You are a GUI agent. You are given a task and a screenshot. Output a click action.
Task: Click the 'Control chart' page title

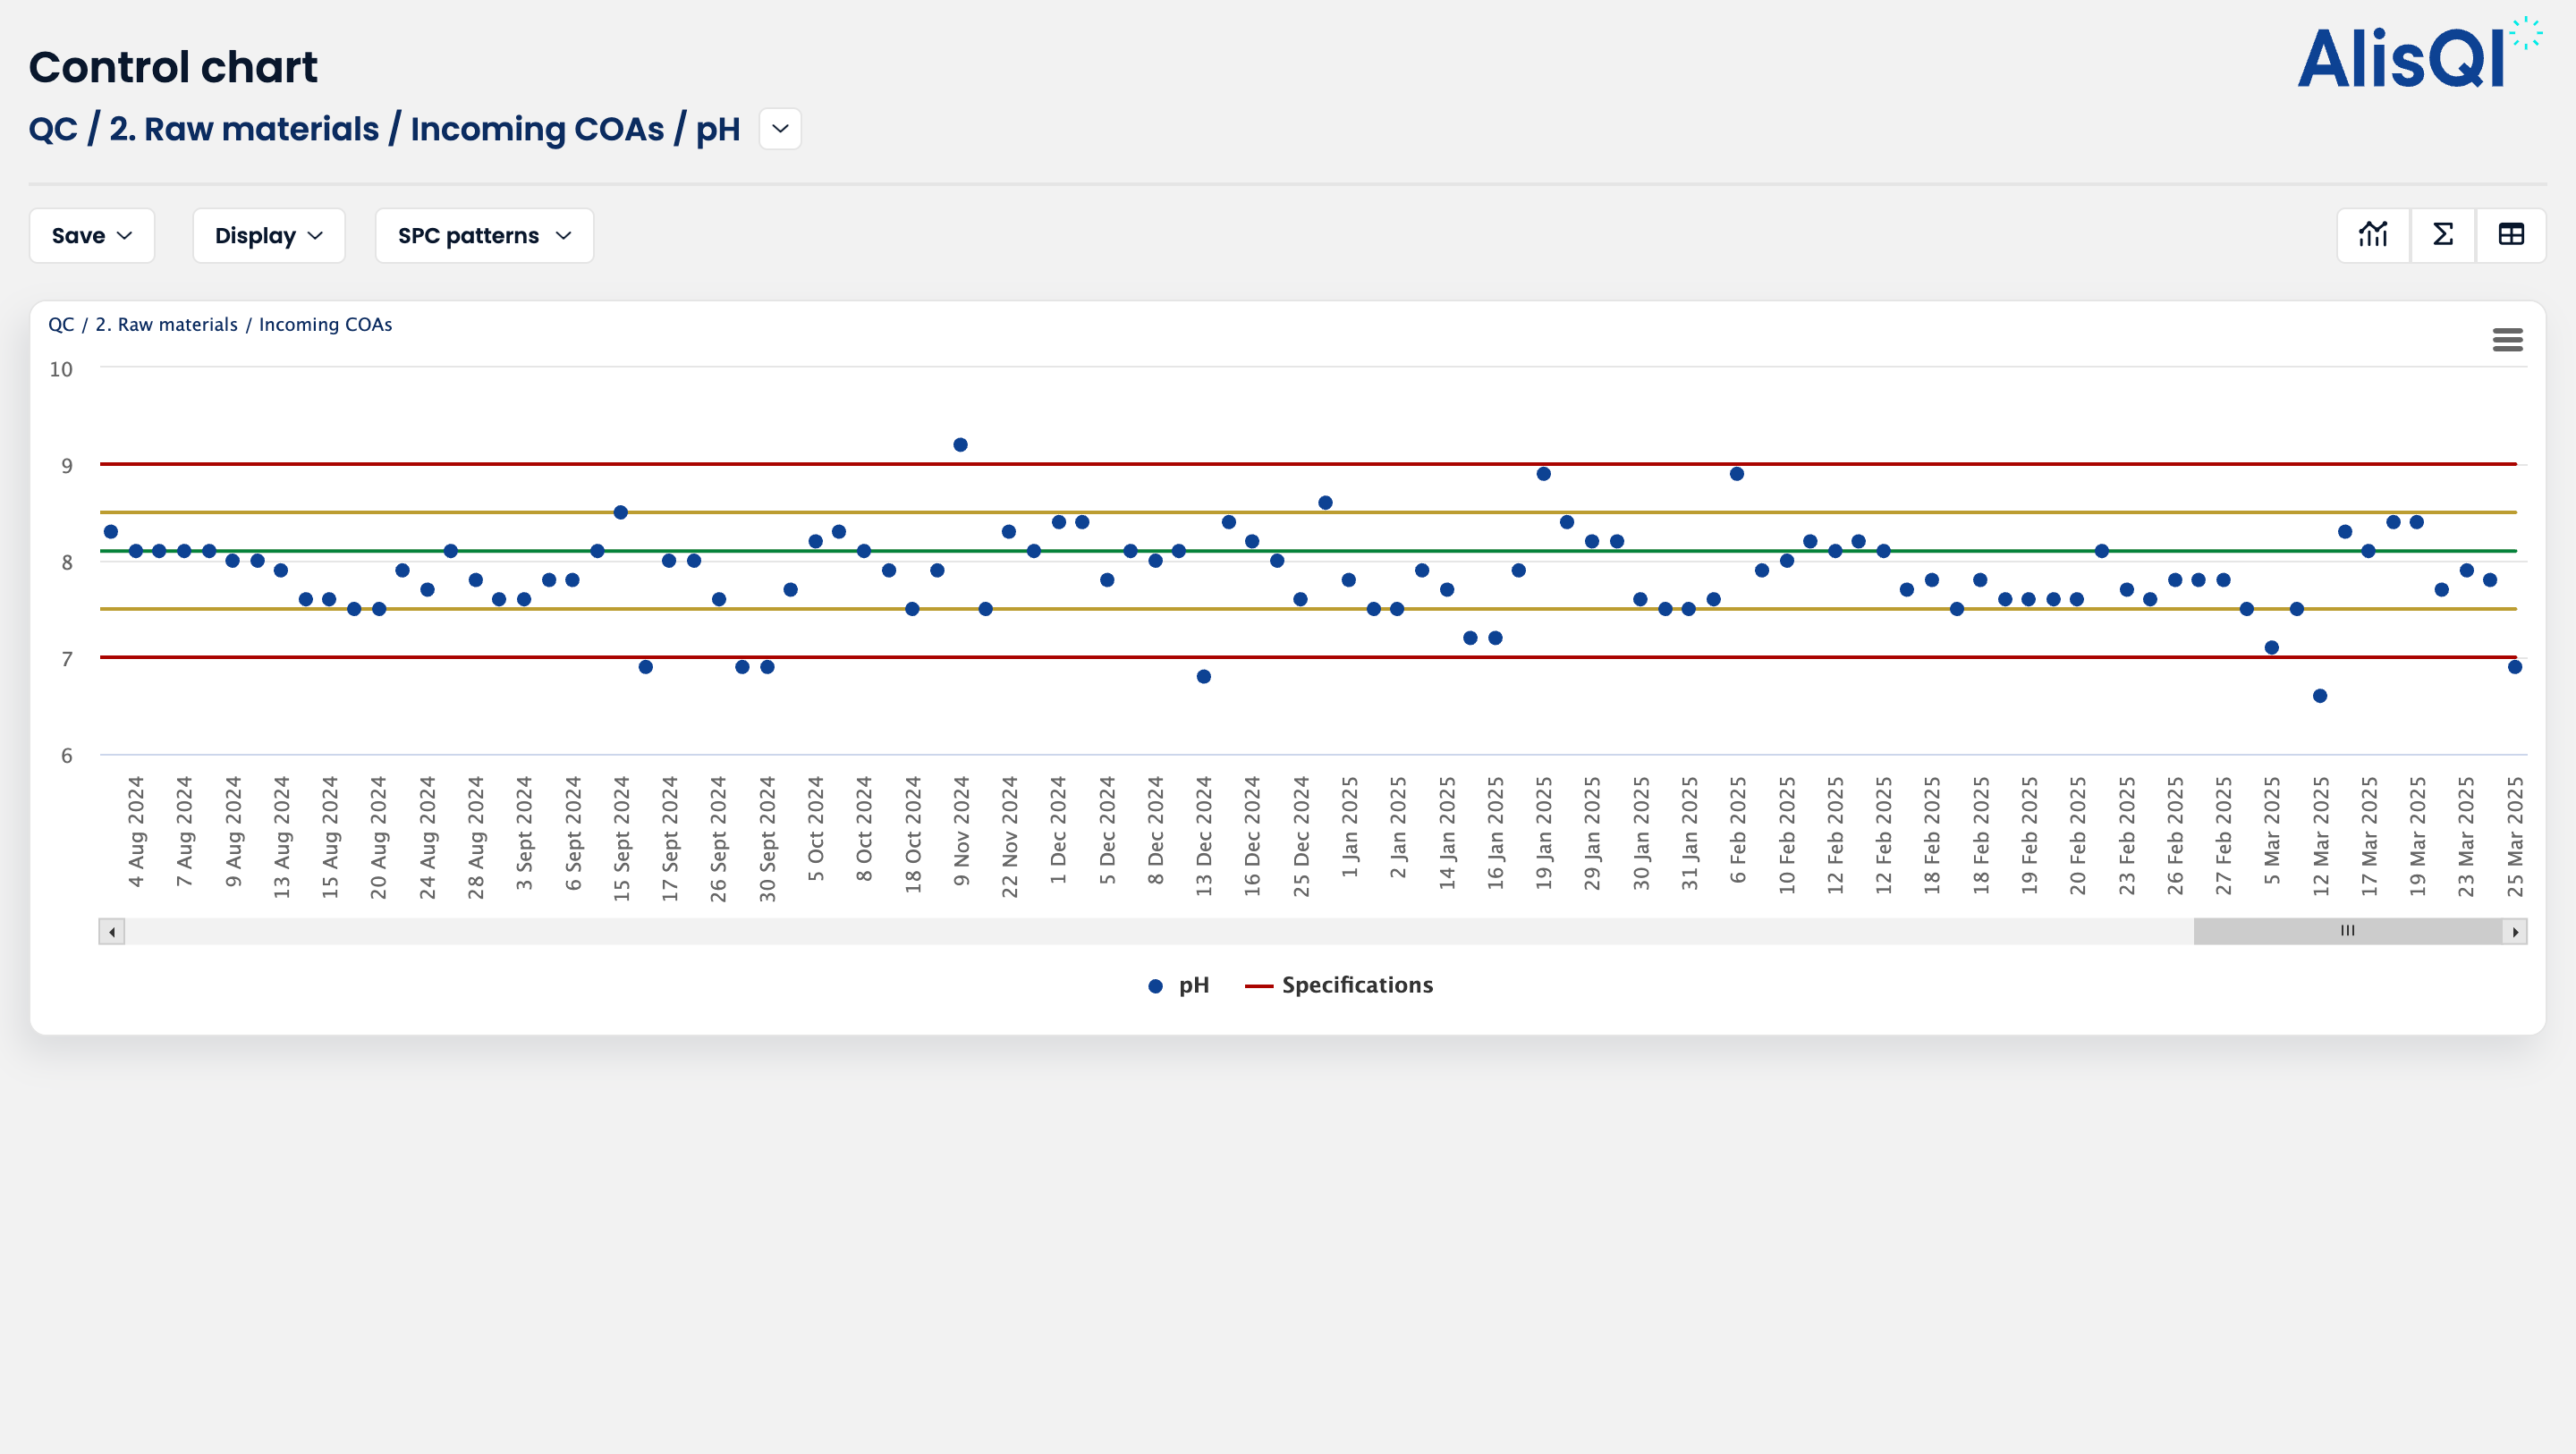173,67
